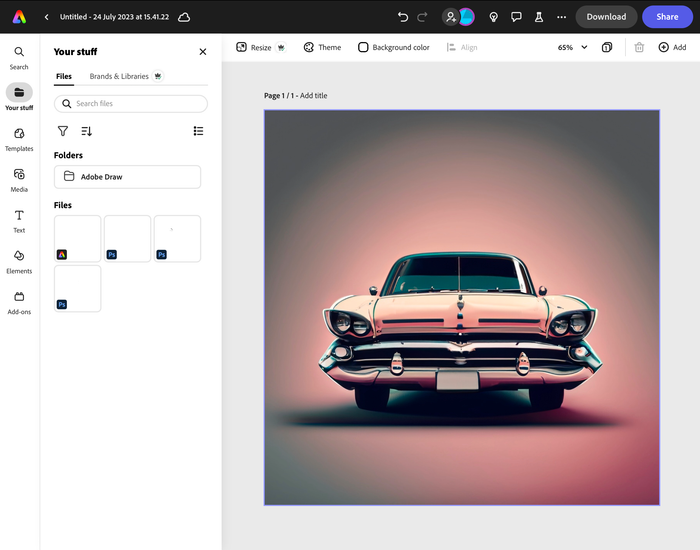The height and width of the screenshot is (550, 700).
Task: Open the more options ellipsis menu
Action: (x=561, y=17)
